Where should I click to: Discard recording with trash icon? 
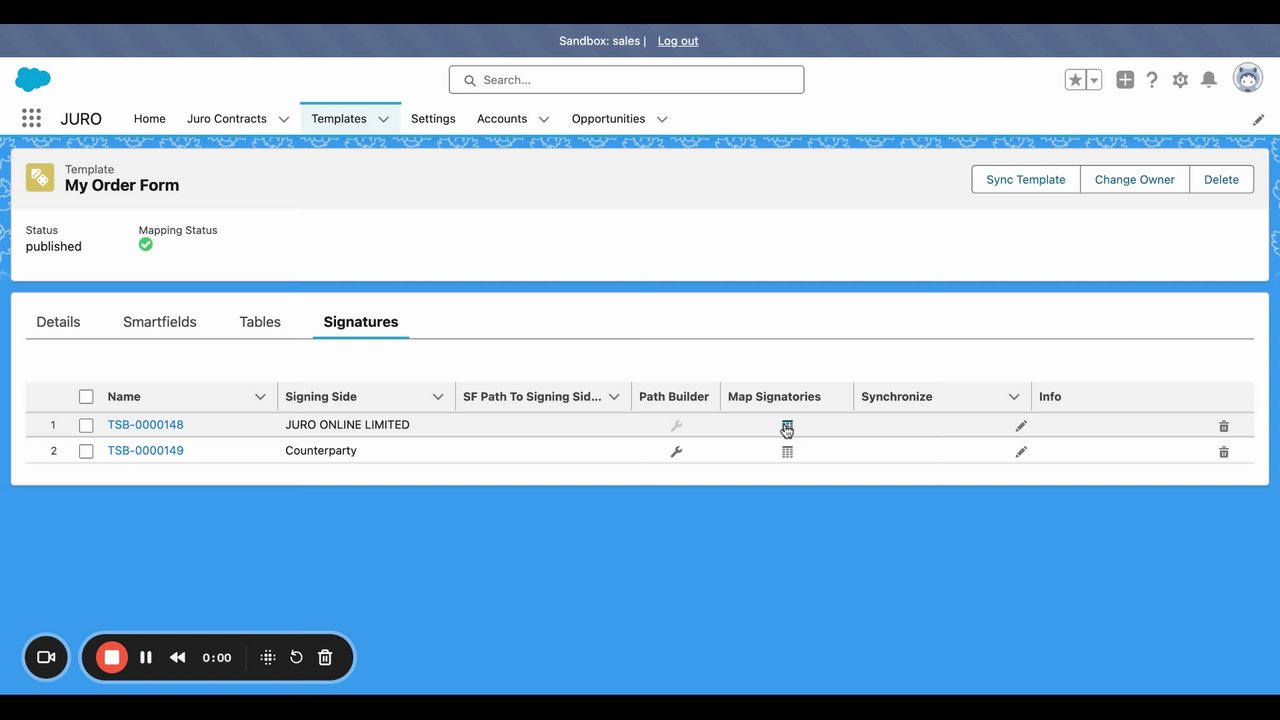(x=325, y=657)
